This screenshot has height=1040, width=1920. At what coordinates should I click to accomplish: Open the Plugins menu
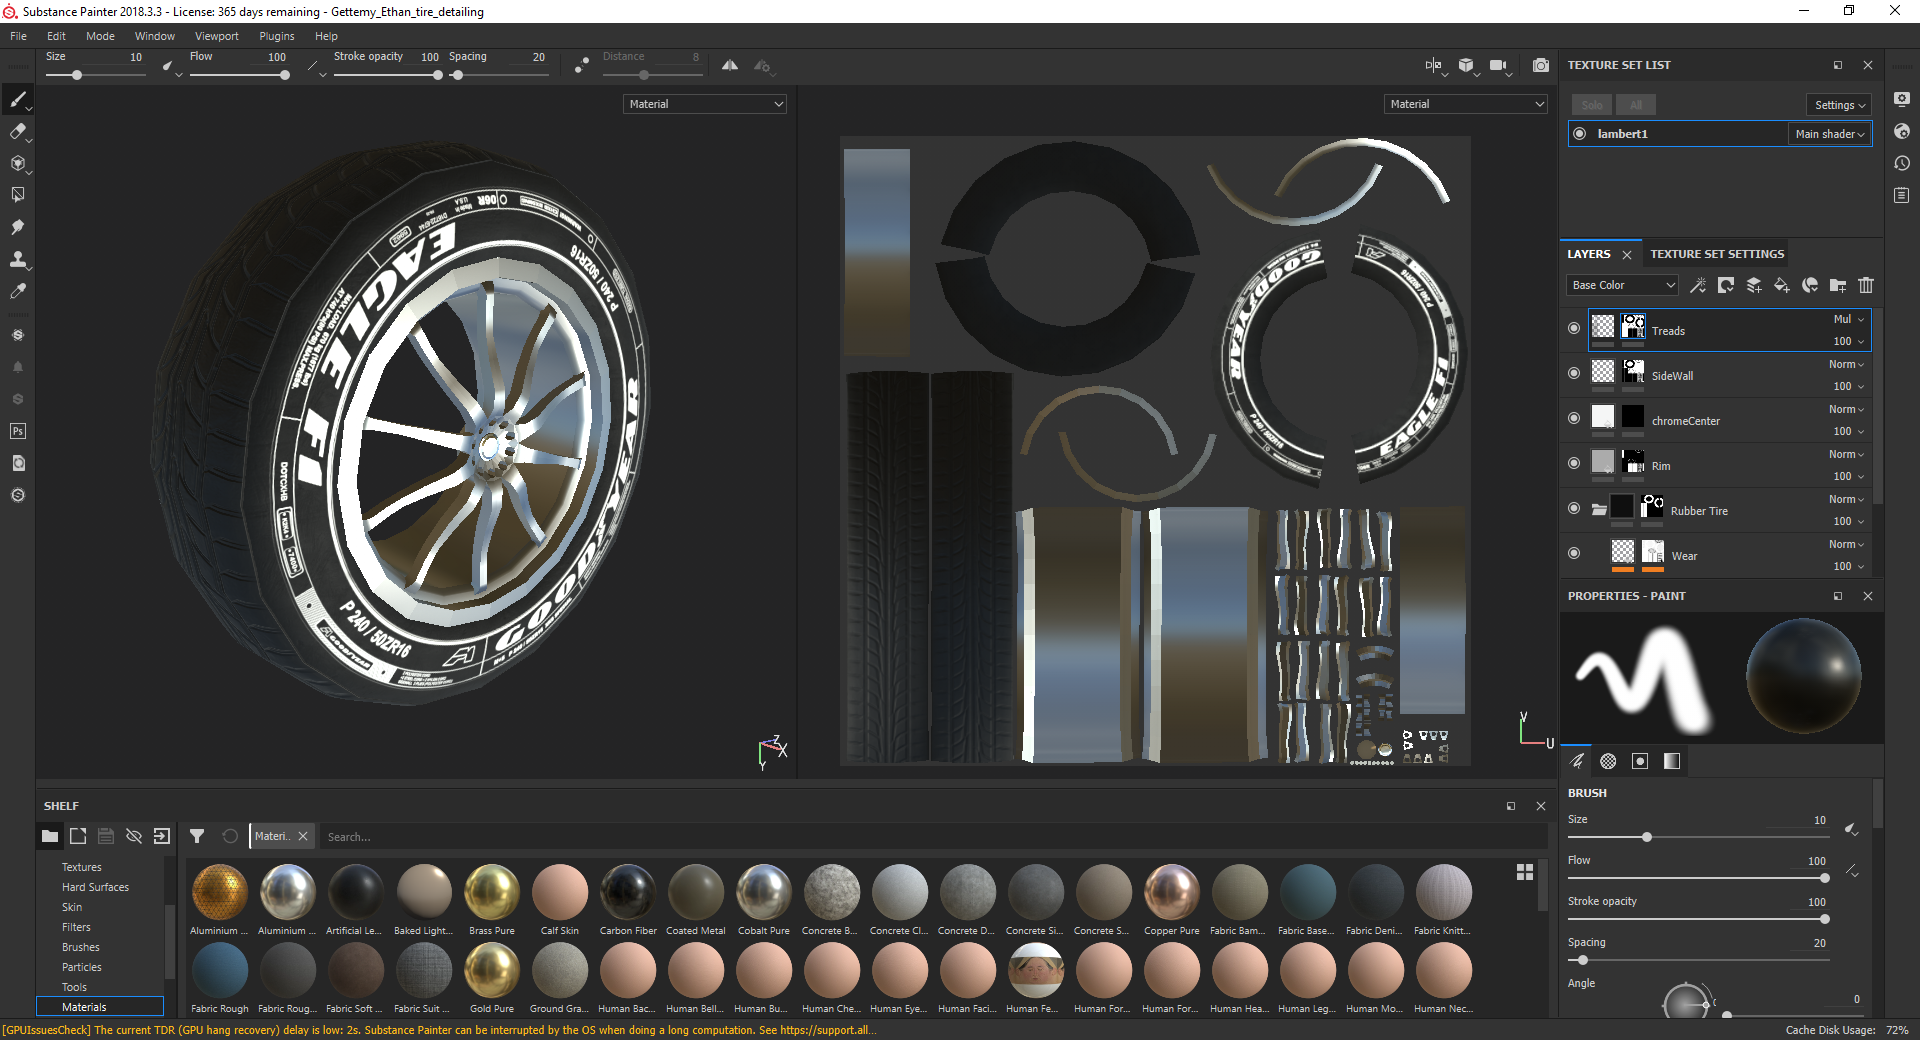click(277, 36)
